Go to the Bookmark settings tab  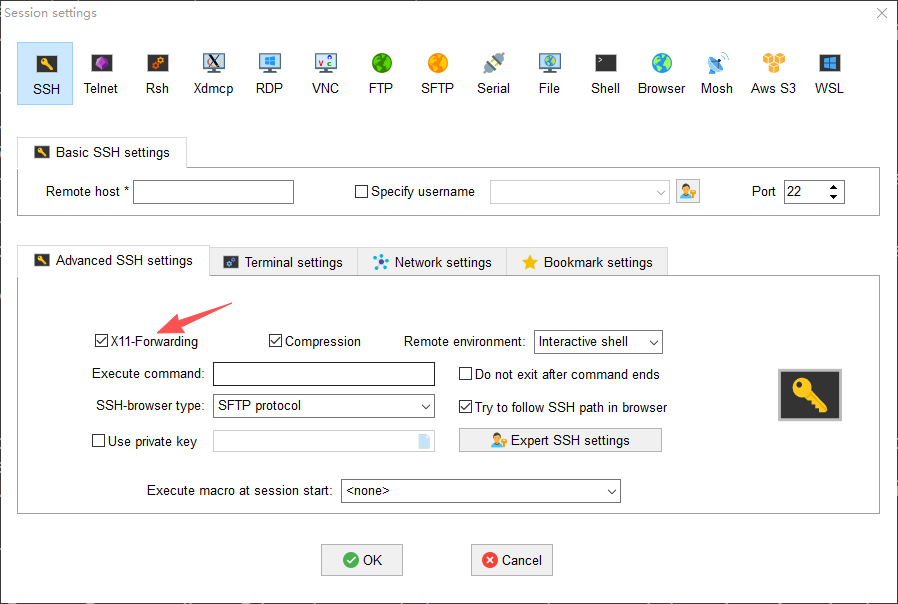click(587, 262)
